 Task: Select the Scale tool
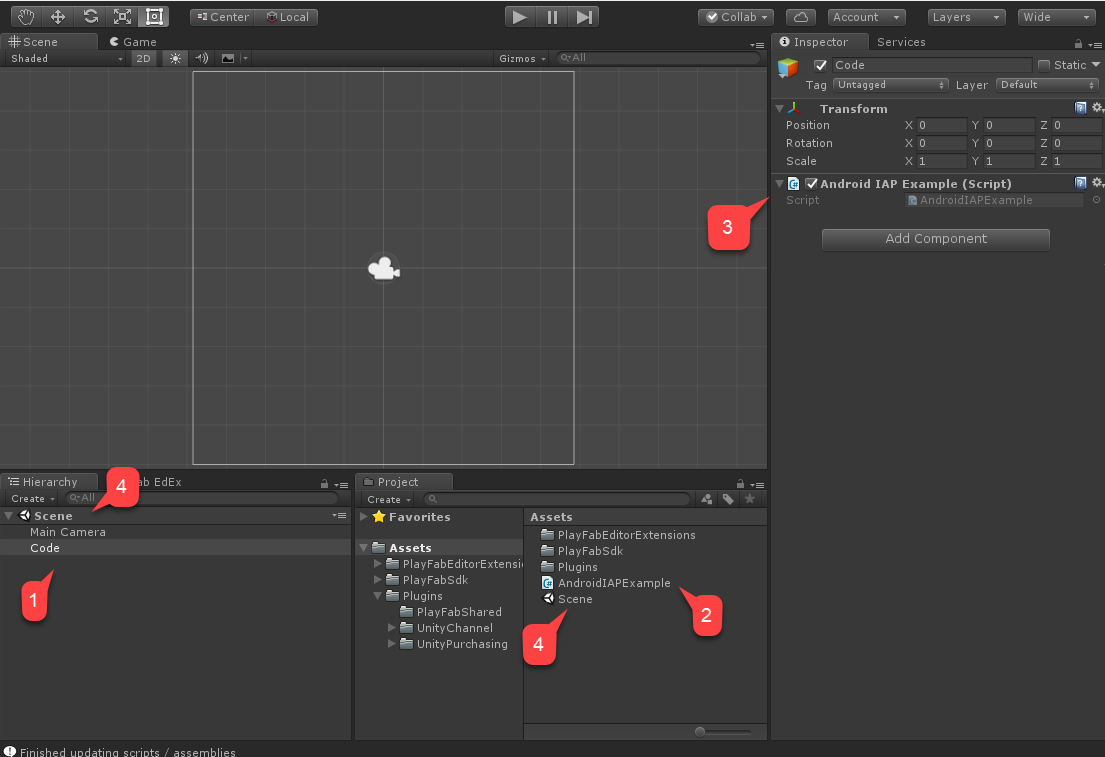click(123, 16)
